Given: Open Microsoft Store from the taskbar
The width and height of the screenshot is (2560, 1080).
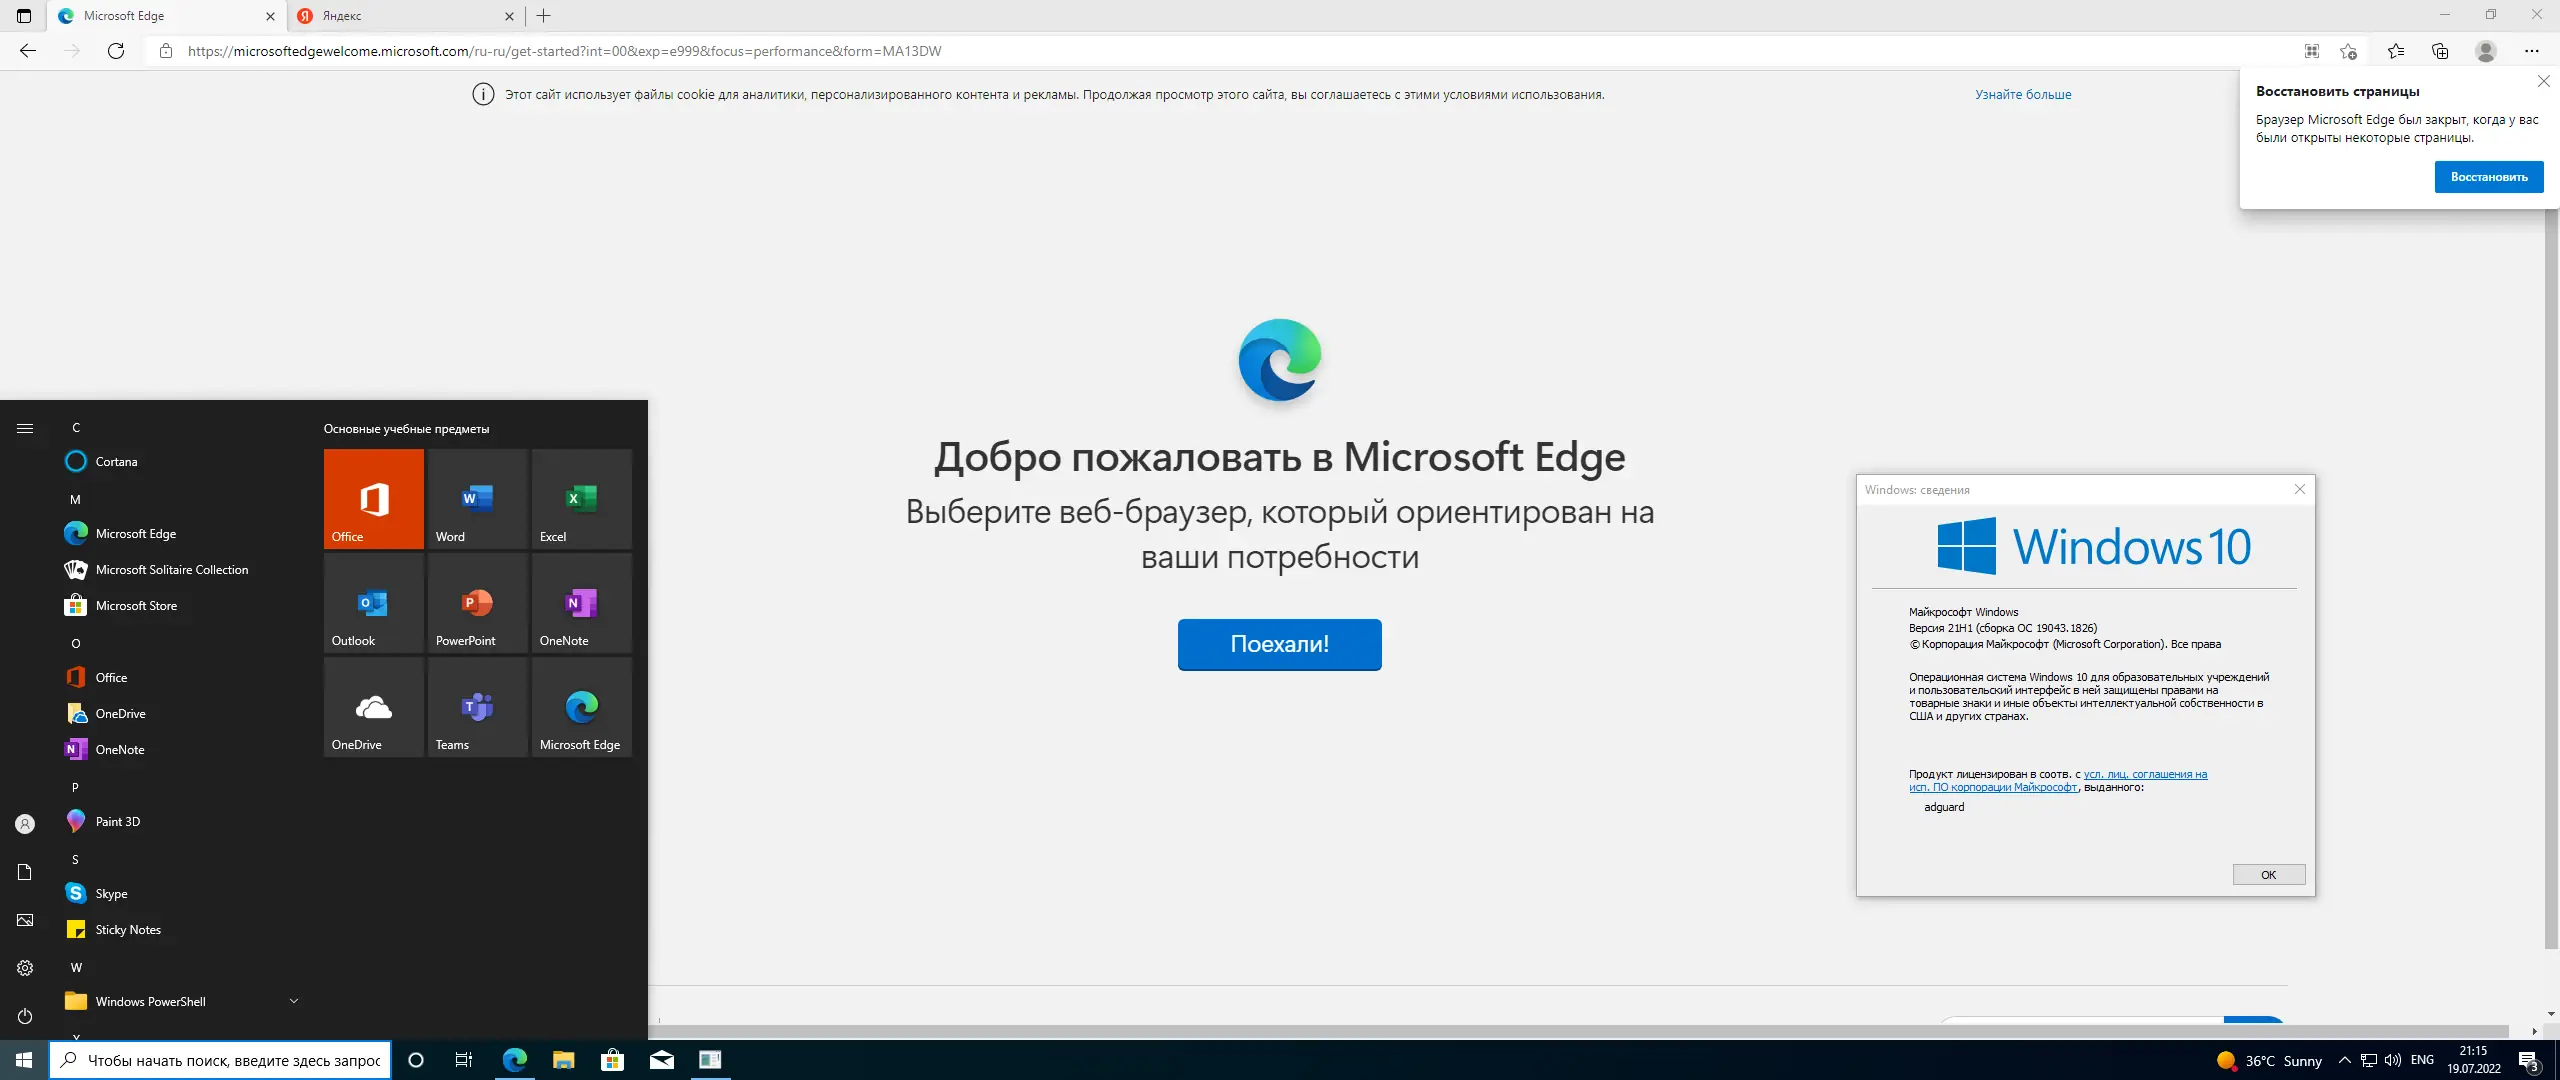Looking at the screenshot, I should tap(612, 1060).
